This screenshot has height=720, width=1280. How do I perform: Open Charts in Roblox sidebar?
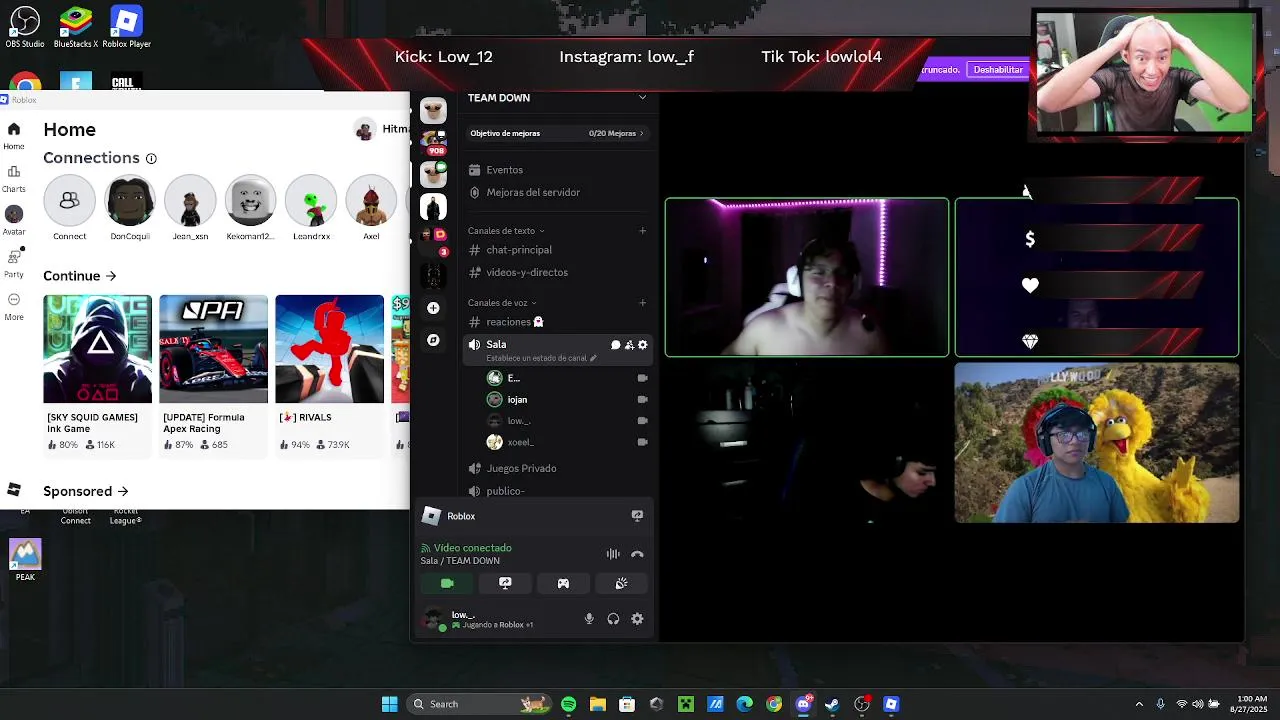tap(14, 171)
